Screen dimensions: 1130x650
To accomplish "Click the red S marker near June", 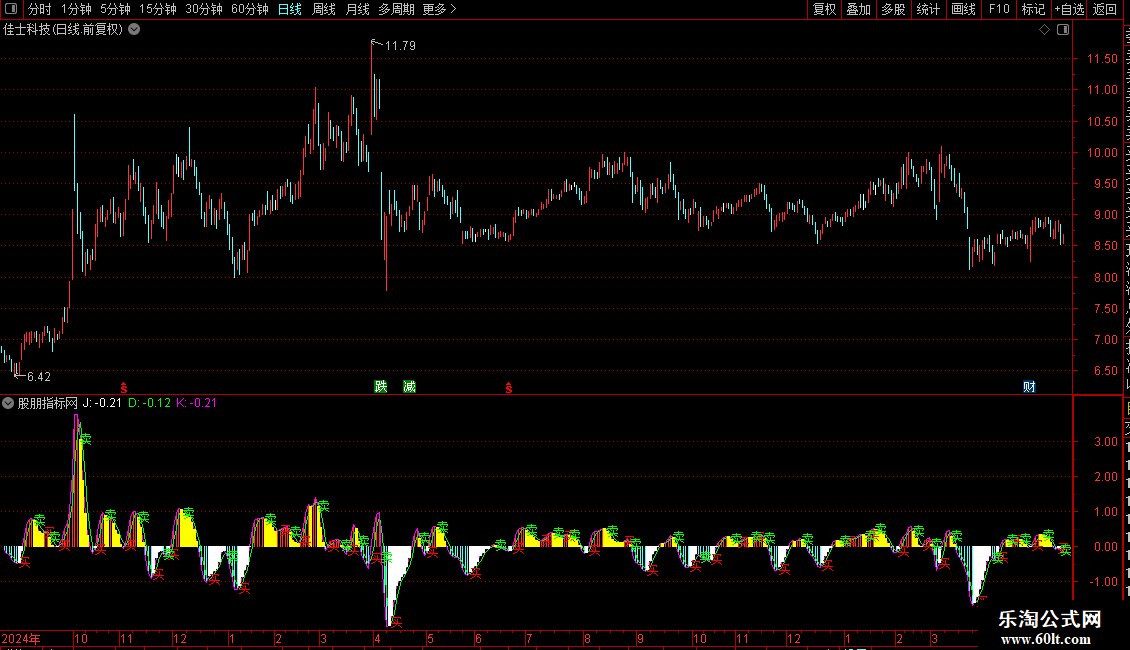I will coord(509,388).
